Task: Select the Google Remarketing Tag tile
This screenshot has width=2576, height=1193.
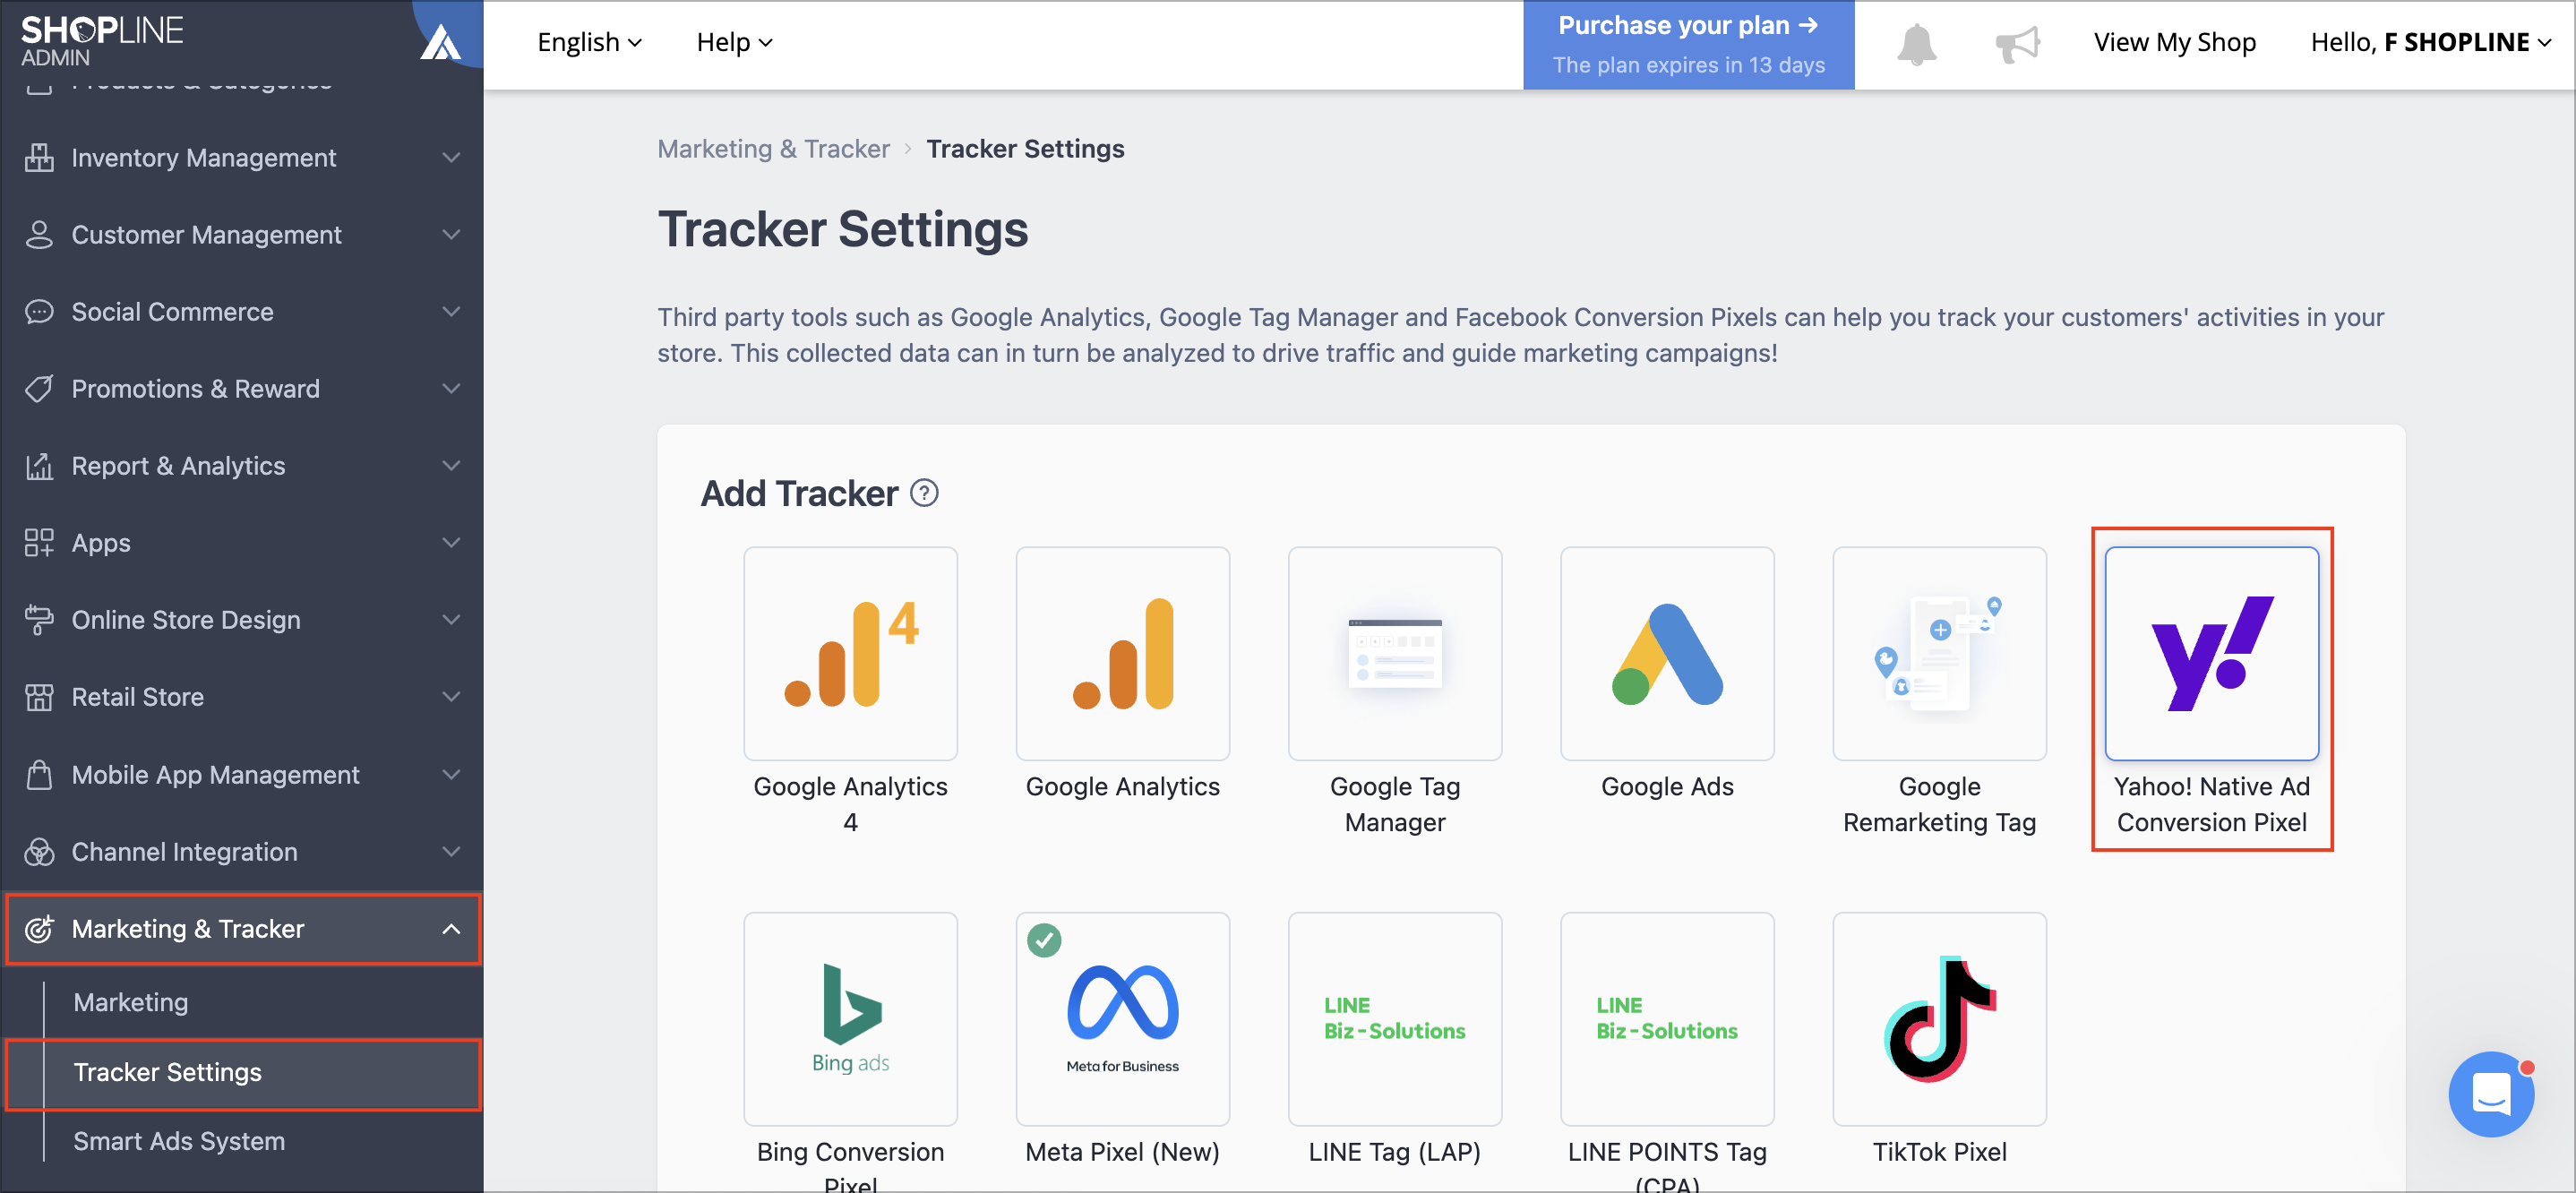Action: (x=1939, y=653)
